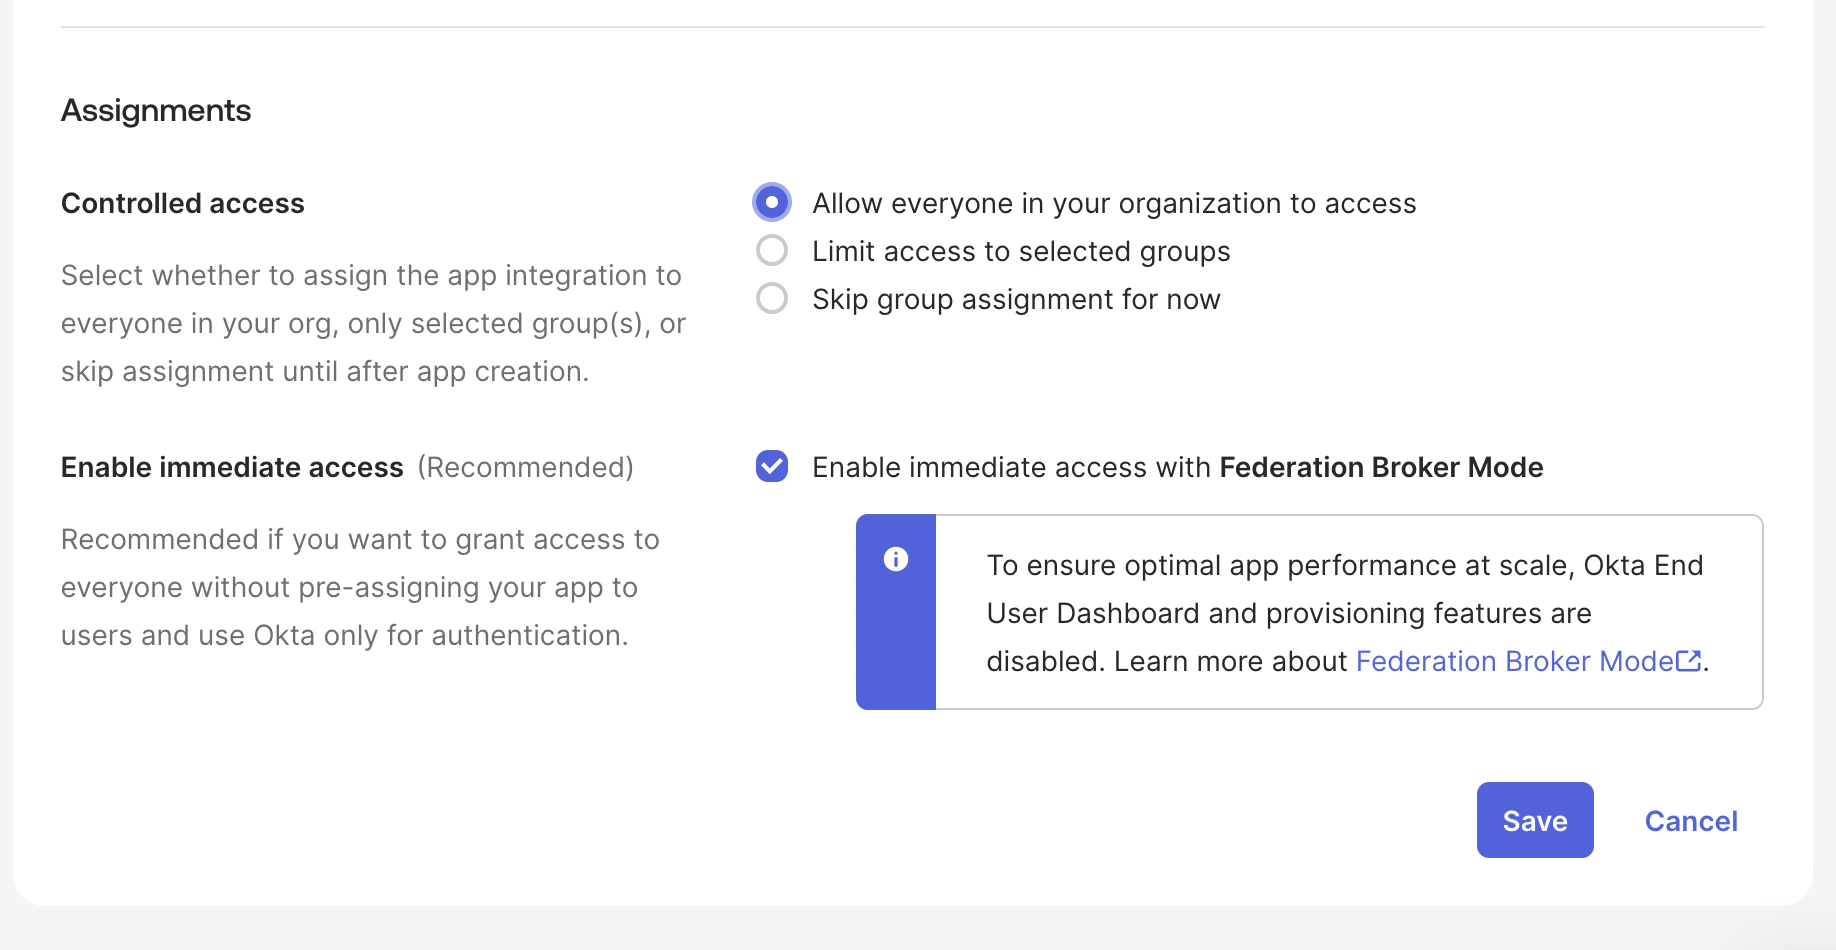Save the app integration settings
The image size is (1836, 950).
(1535, 820)
